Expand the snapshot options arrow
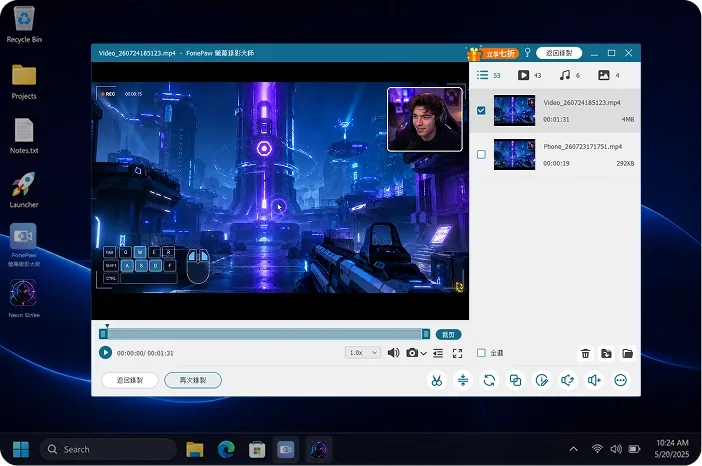 click(424, 353)
